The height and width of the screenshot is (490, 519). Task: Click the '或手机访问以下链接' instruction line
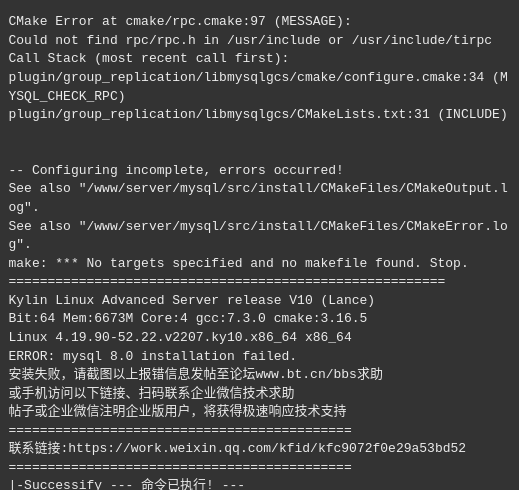point(152,393)
